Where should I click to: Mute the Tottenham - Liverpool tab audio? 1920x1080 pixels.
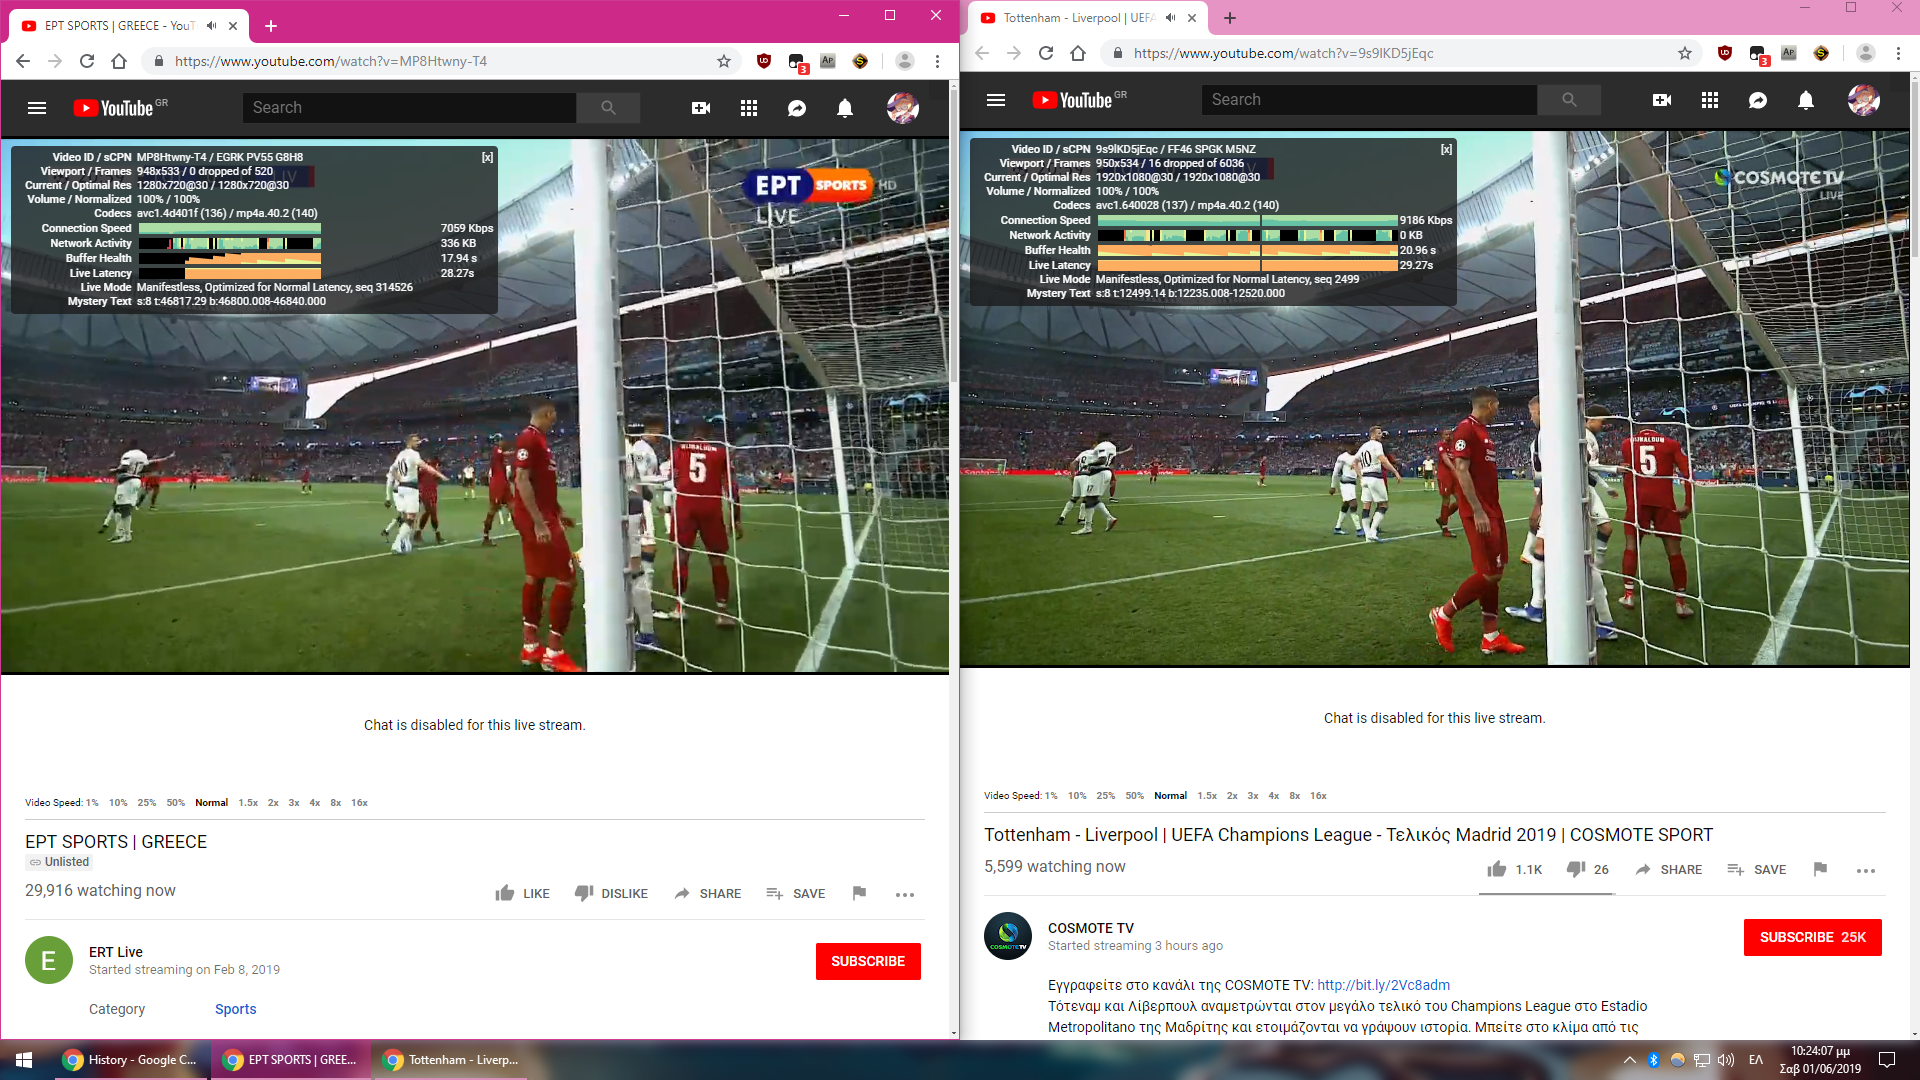tap(1171, 18)
